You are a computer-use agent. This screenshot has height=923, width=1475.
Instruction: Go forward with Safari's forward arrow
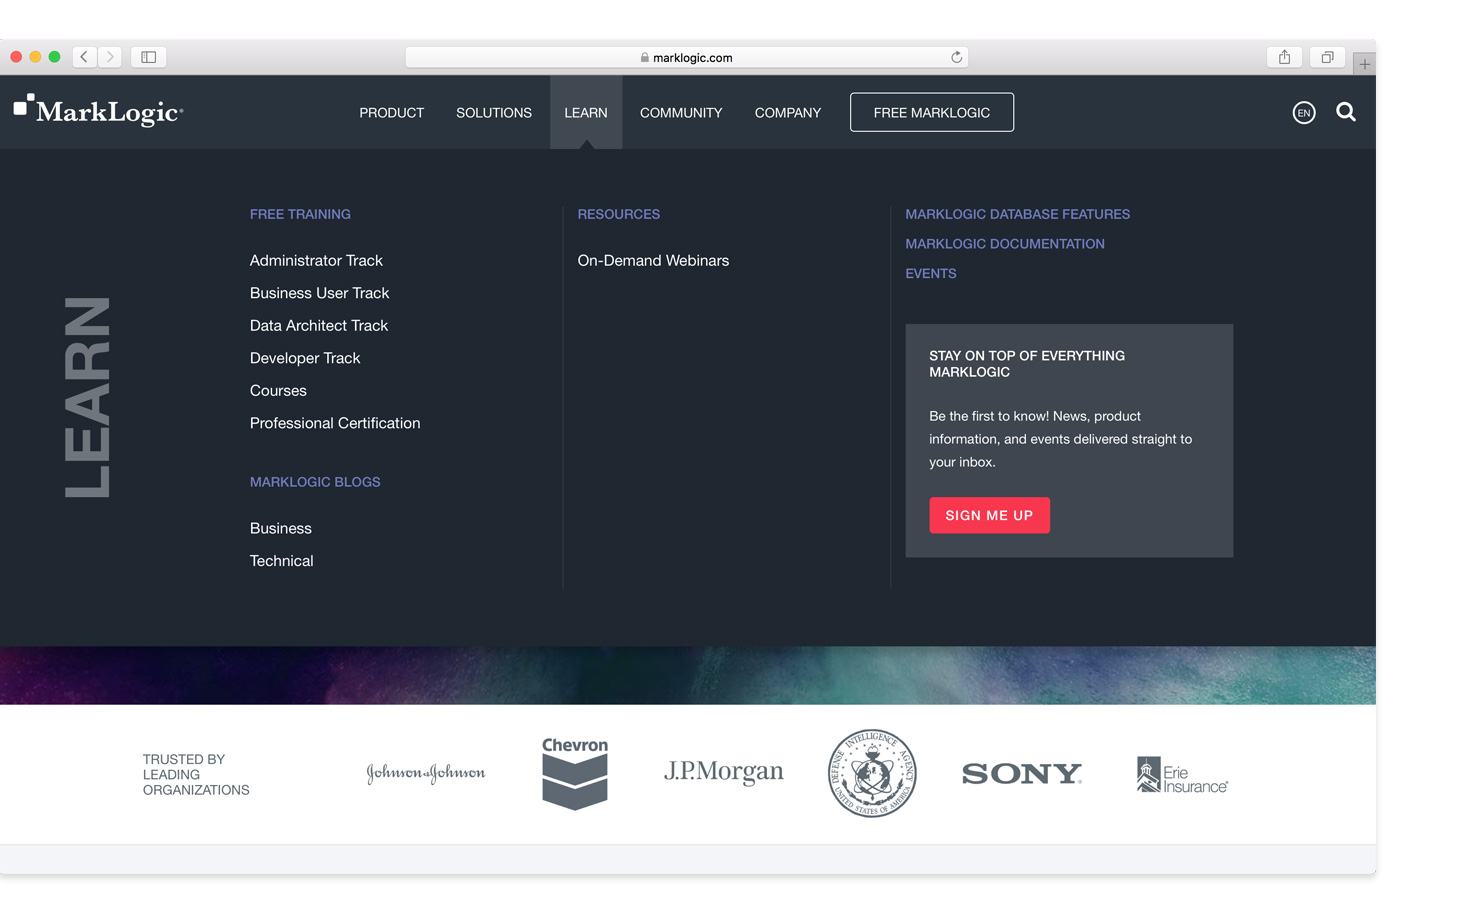(x=110, y=57)
